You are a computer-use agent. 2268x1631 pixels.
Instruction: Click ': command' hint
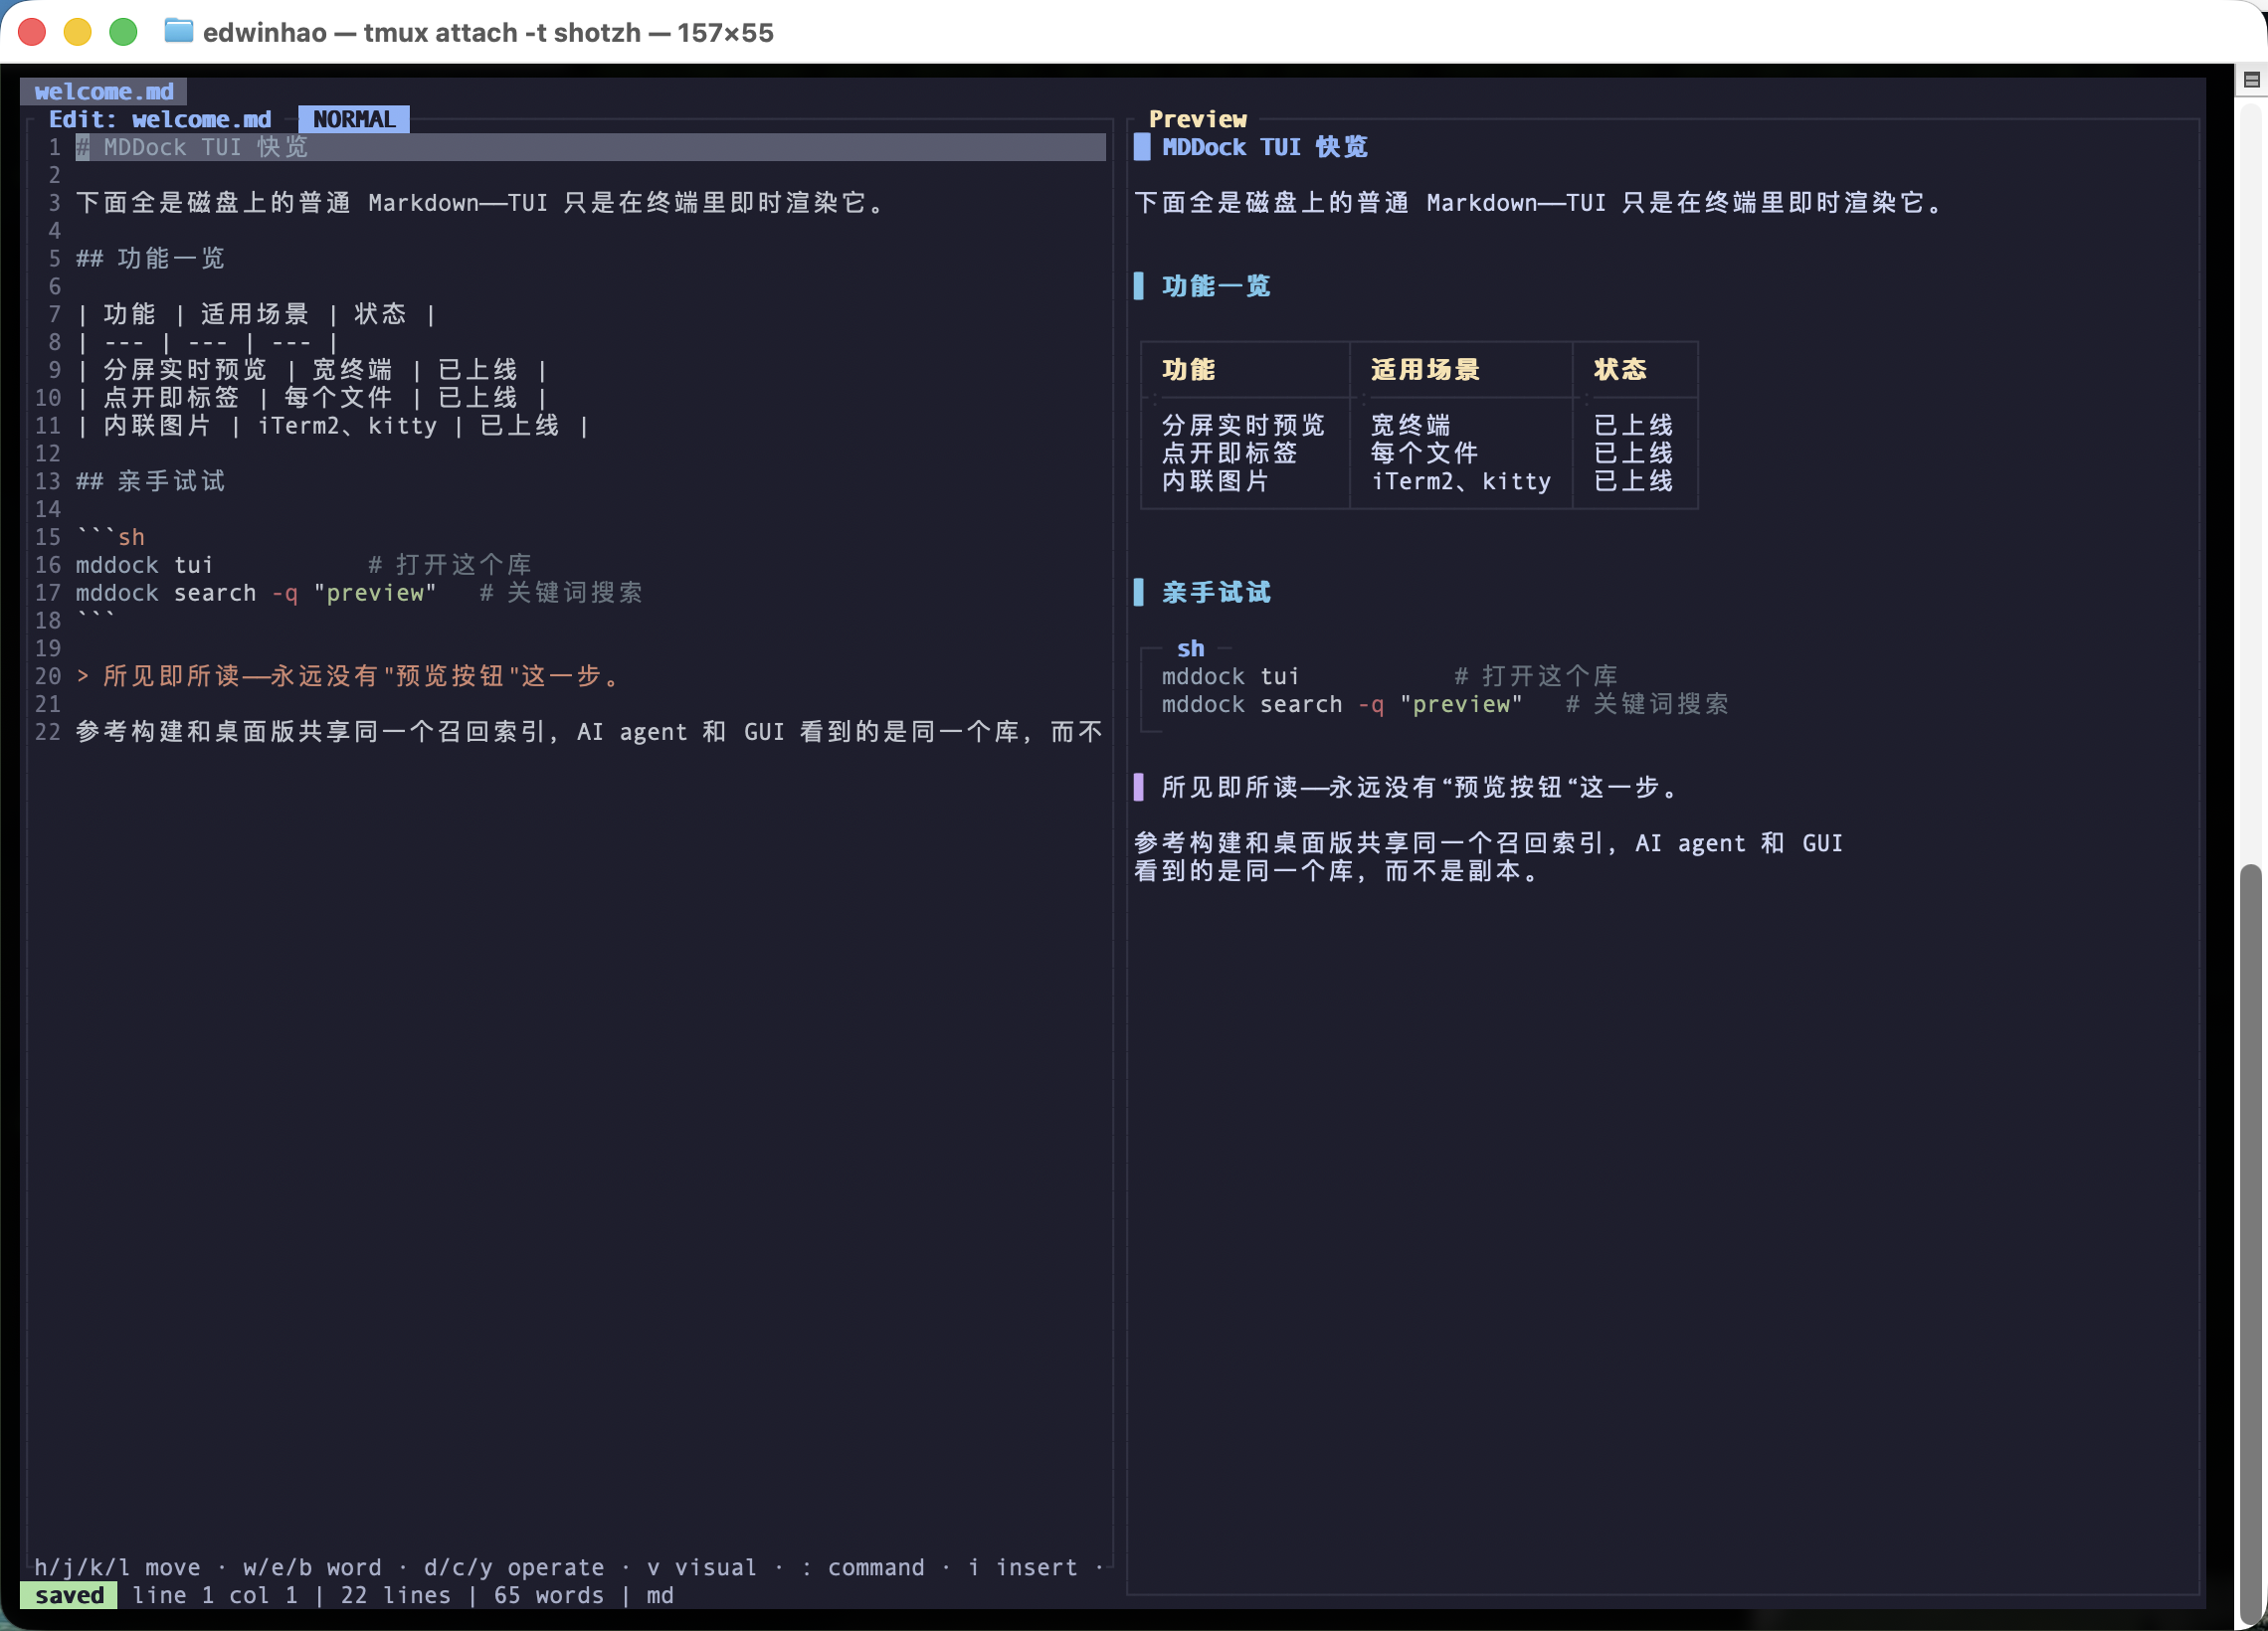tap(863, 1567)
